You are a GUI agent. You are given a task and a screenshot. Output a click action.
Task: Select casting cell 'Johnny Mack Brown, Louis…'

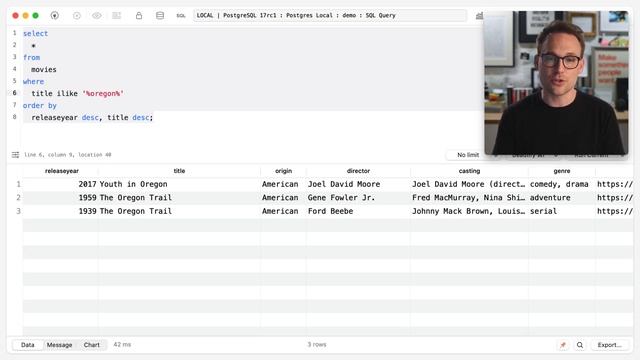469,211
